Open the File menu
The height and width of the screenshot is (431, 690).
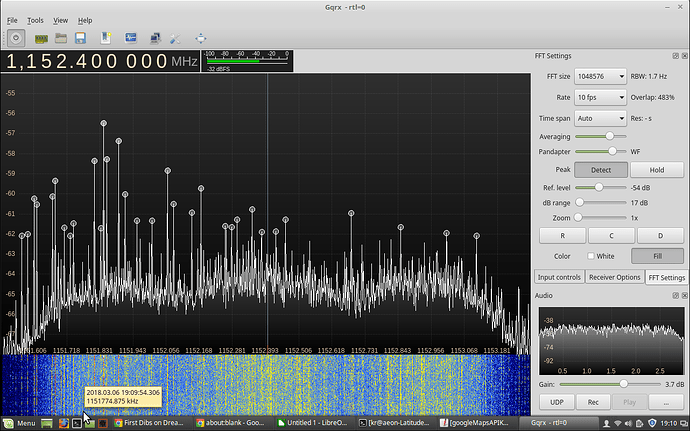[x=12, y=20]
